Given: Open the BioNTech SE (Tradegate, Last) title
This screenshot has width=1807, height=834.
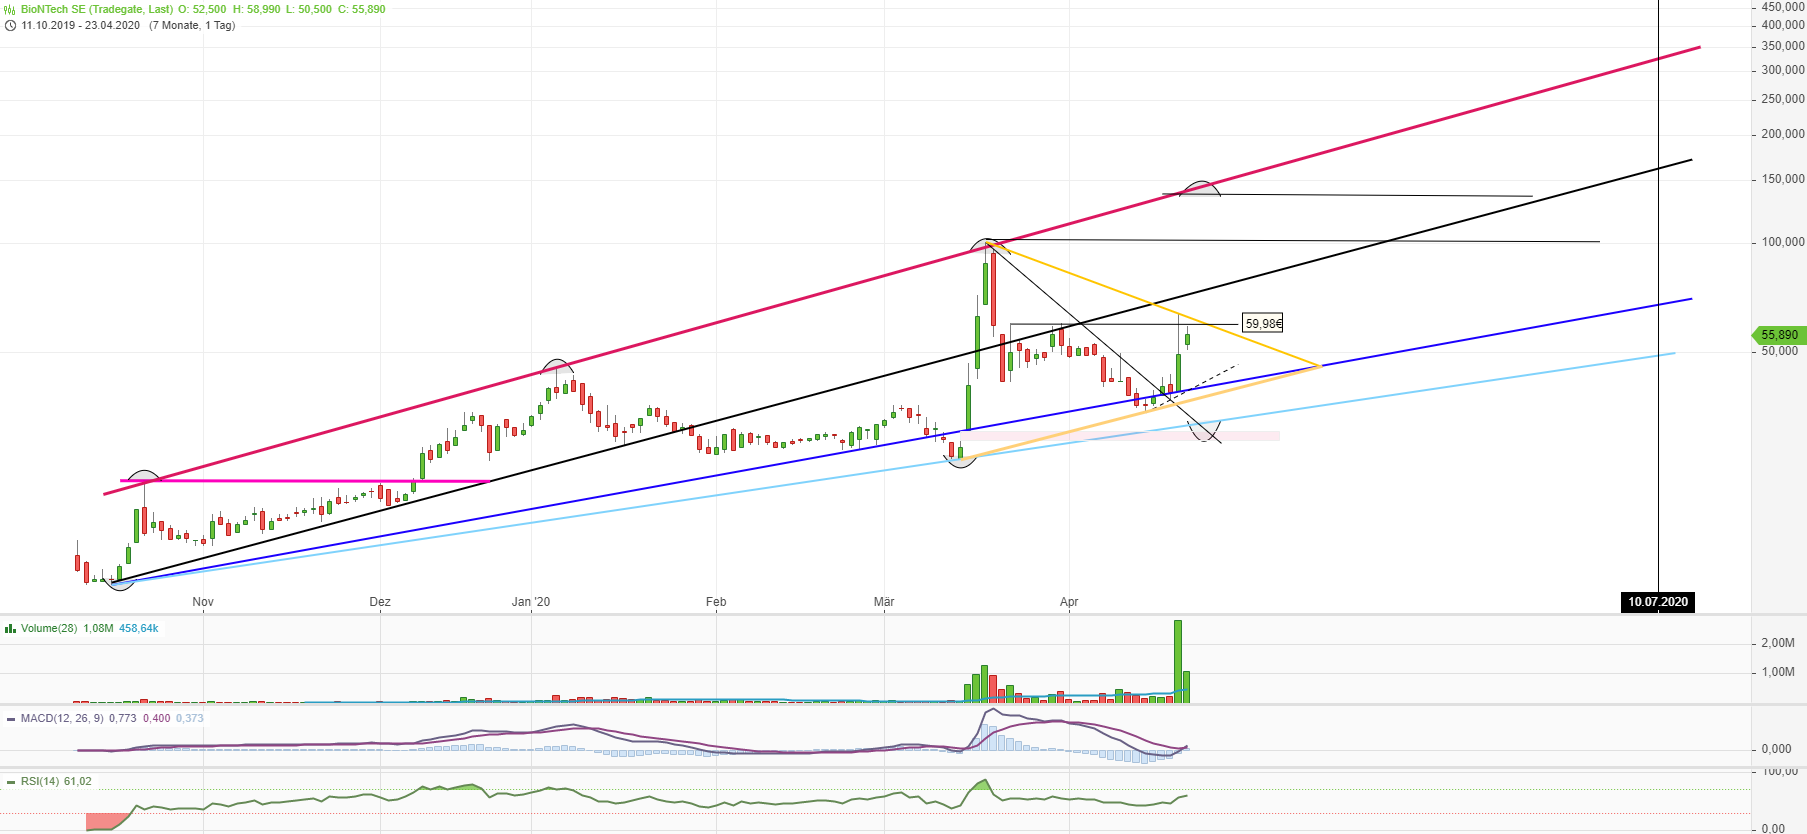Looking at the screenshot, I should 97,10.
